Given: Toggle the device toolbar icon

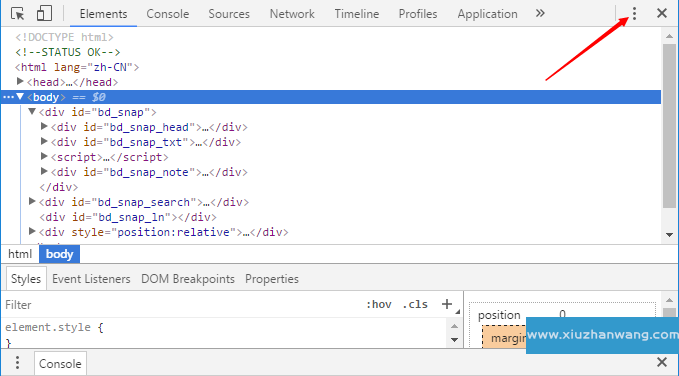Looking at the screenshot, I should [44, 13].
